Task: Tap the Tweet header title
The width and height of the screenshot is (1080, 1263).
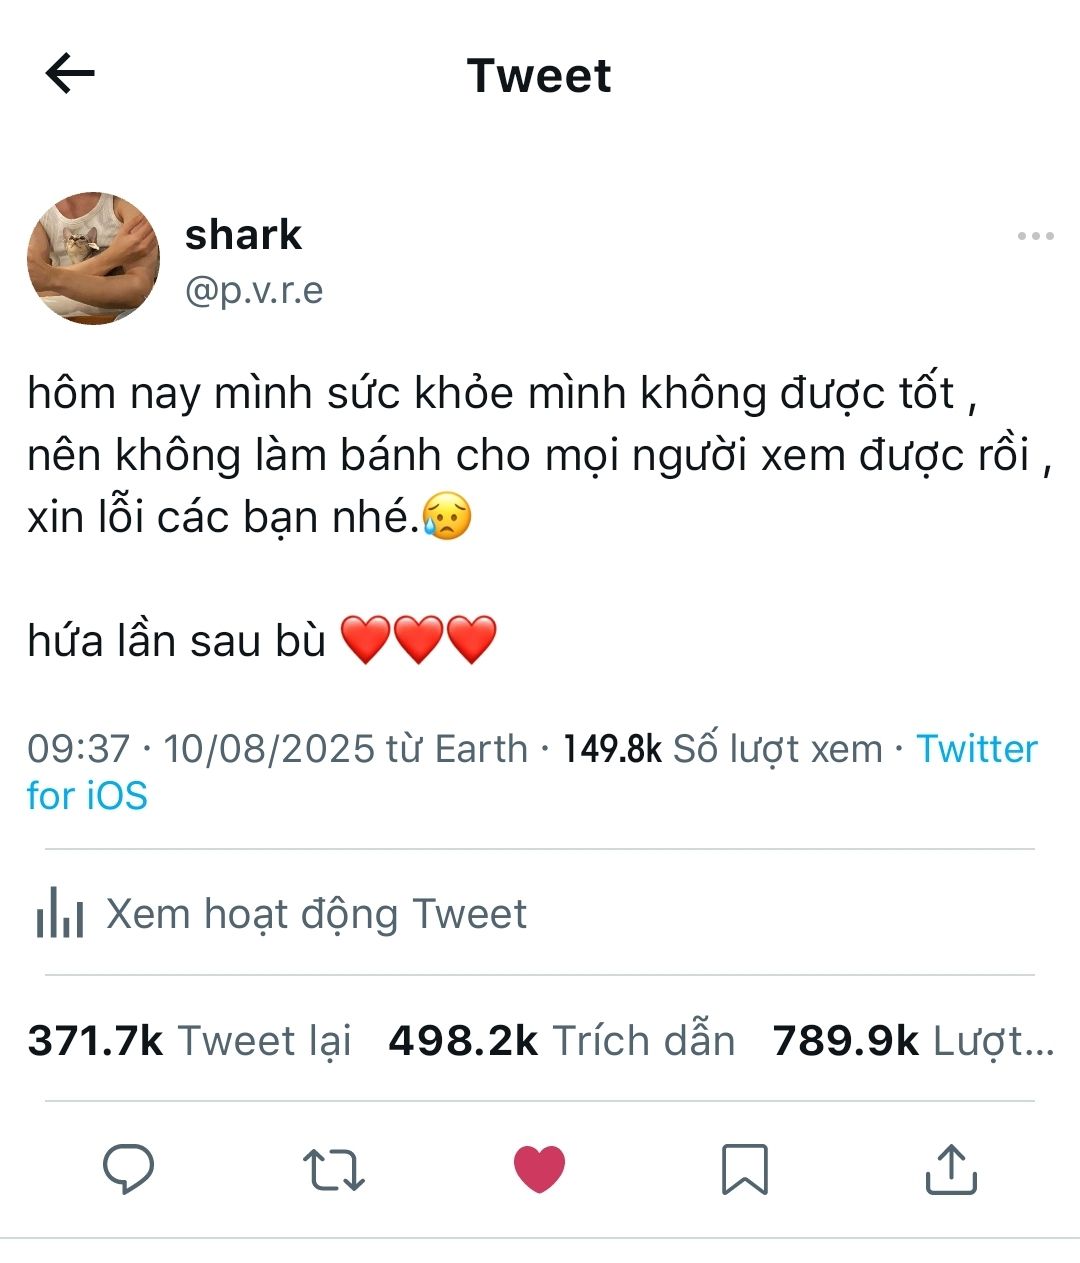Action: [539, 76]
